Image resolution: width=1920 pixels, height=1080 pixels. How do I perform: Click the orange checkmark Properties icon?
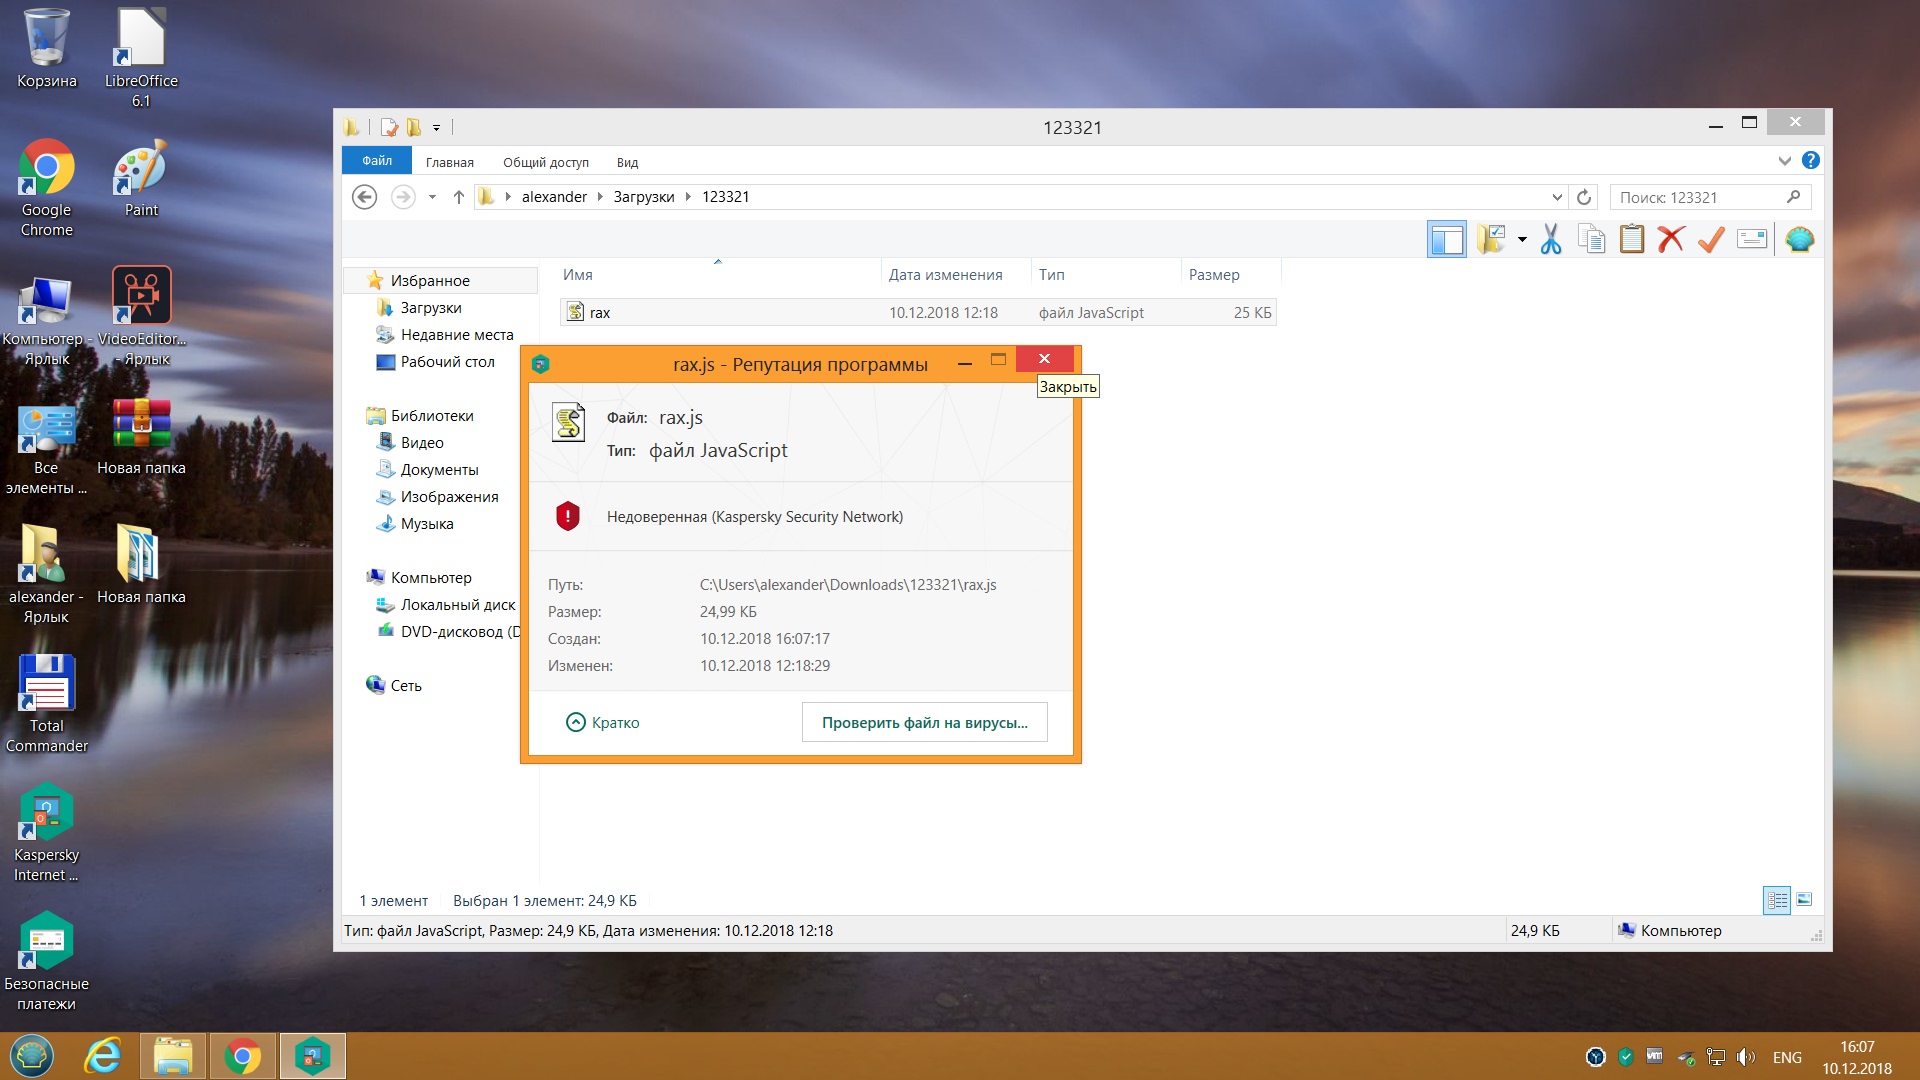tap(1711, 240)
